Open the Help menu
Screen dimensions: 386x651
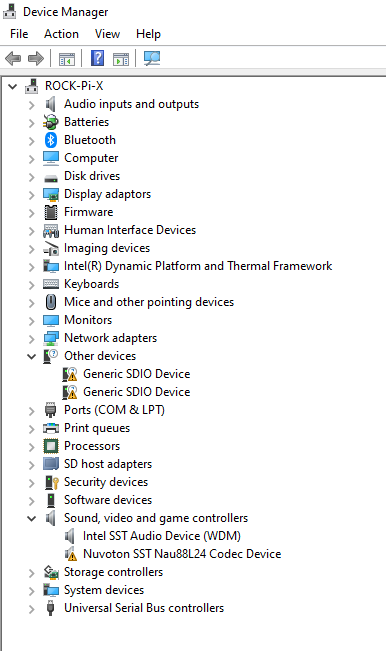(x=148, y=34)
